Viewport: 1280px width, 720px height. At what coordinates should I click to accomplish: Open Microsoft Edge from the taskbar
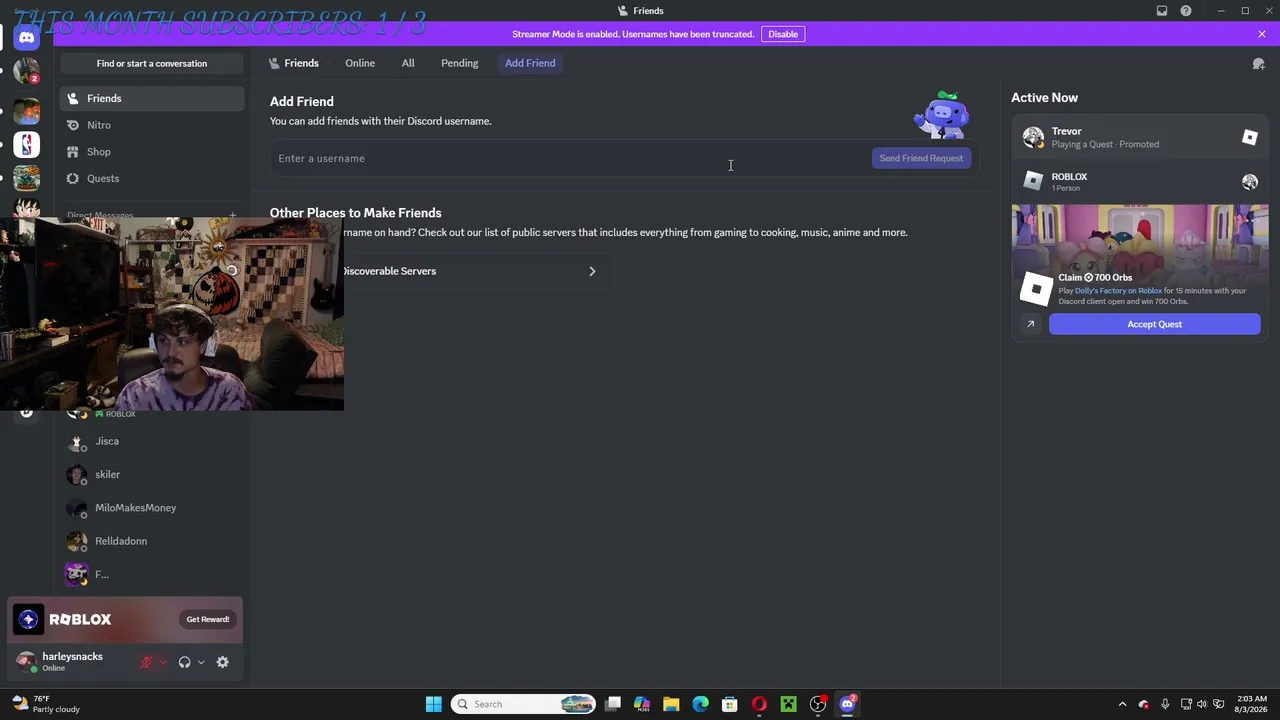pyautogui.click(x=700, y=704)
